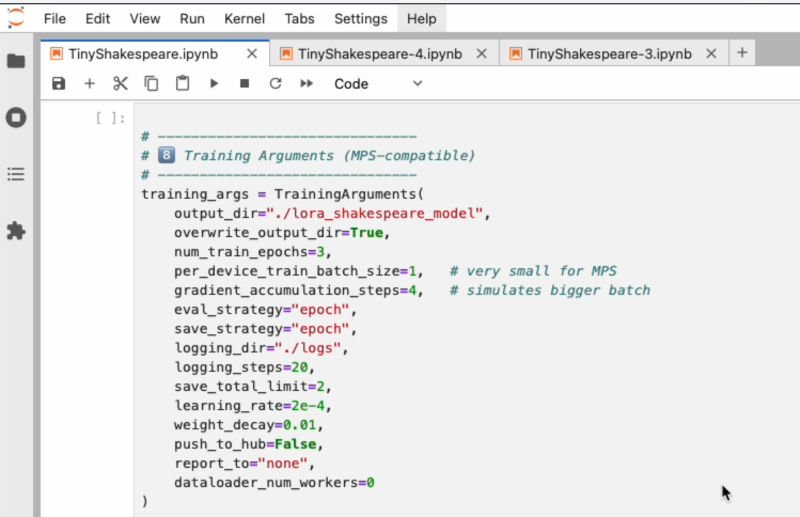Screen dimensions: 800x517
Task: Click the empty cell execution prompt
Action: (x=111, y=118)
